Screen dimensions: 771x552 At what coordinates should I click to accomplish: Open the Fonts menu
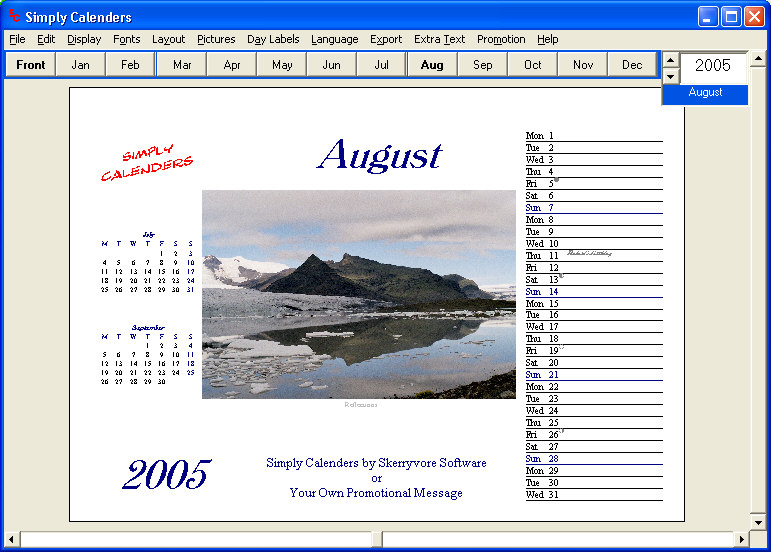point(126,39)
